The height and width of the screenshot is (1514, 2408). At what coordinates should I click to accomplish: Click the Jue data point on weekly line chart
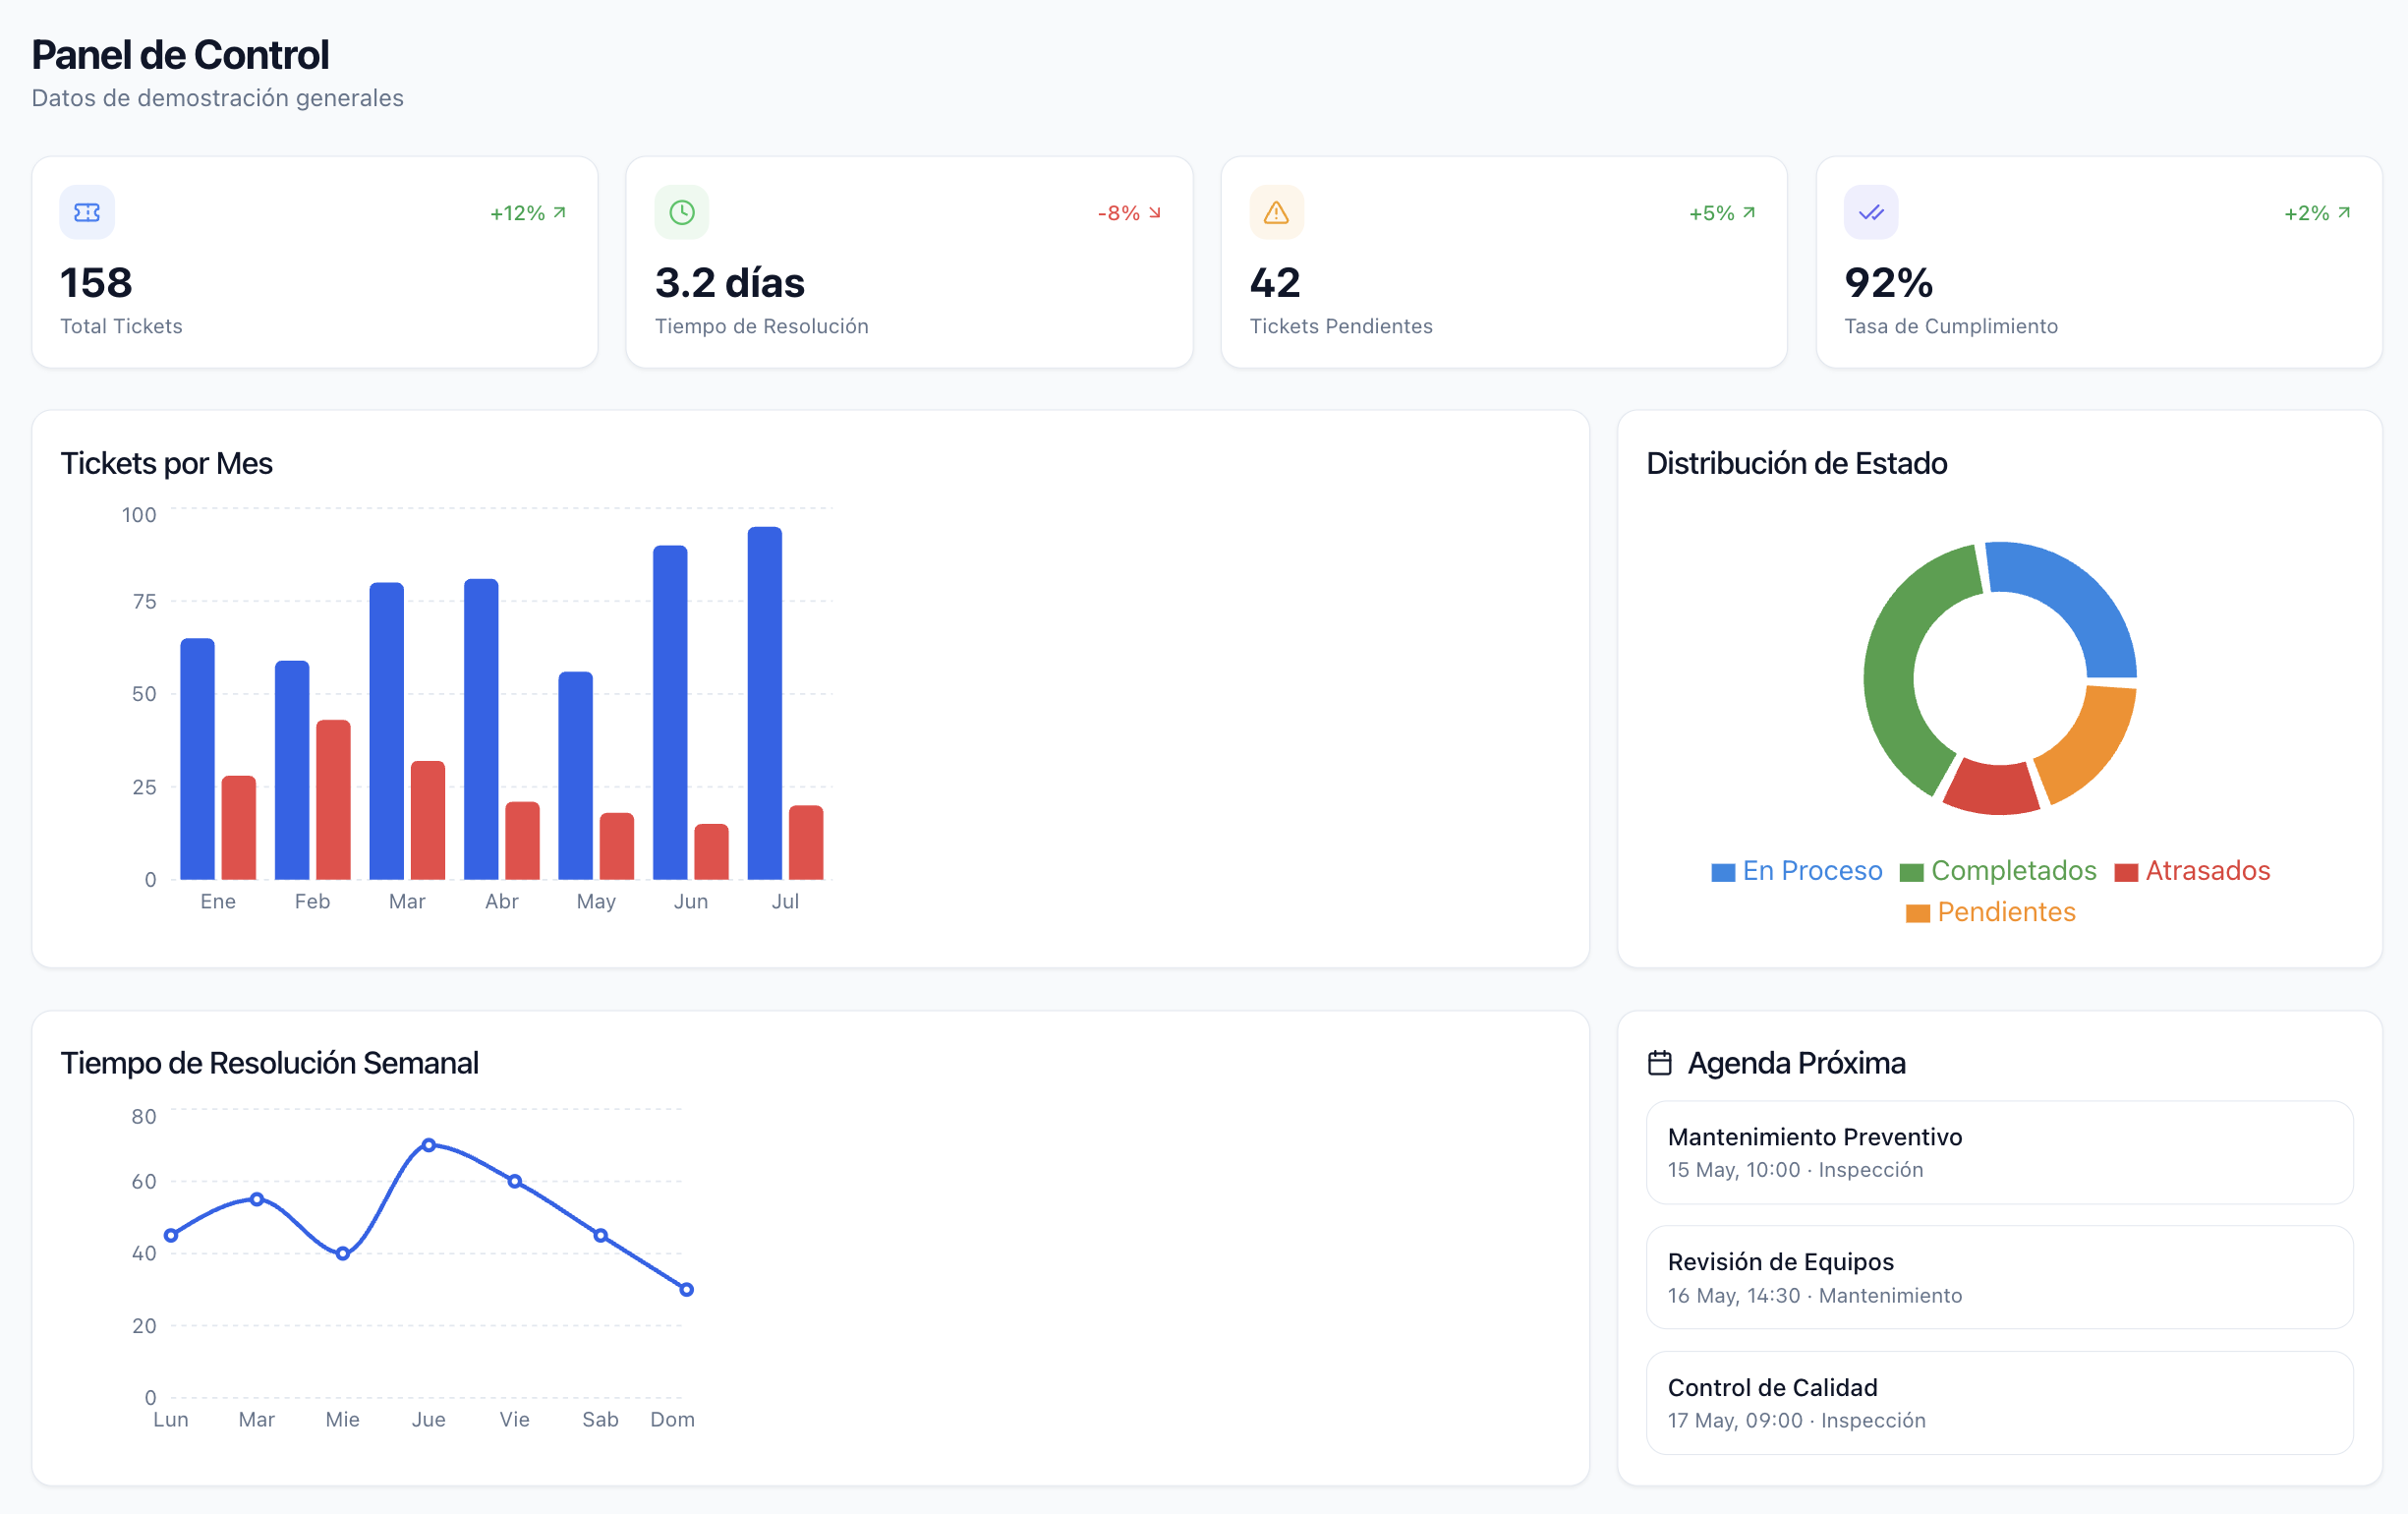pyautogui.click(x=428, y=1145)
